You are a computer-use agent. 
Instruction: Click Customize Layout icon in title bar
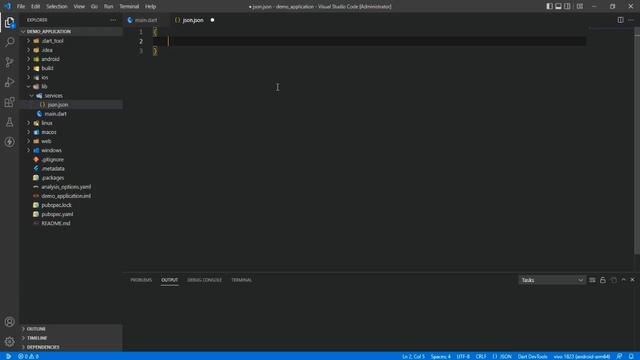580,7
